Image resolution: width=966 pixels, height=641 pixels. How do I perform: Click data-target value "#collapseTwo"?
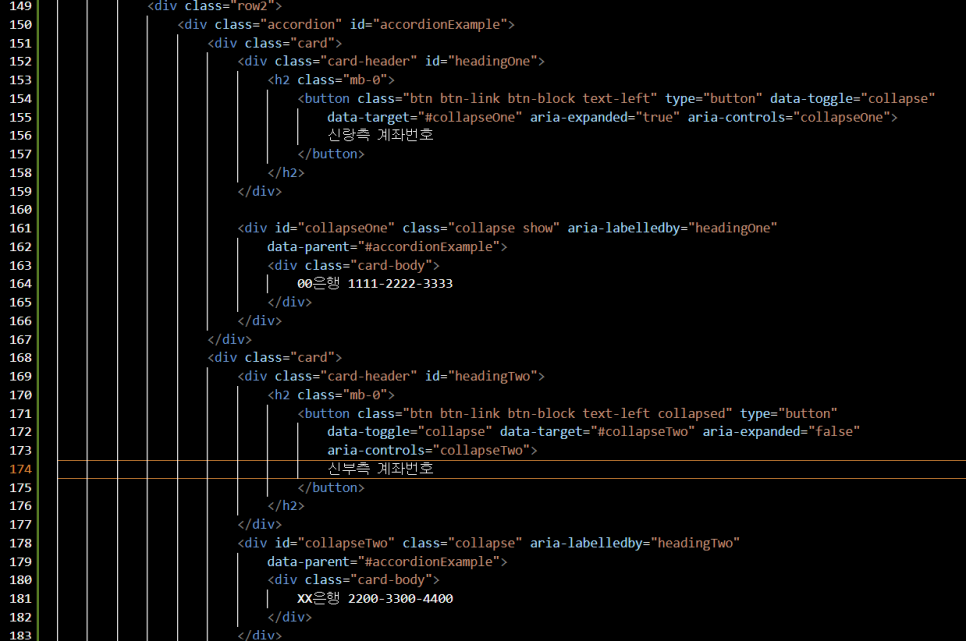click(x=643, y=431)
